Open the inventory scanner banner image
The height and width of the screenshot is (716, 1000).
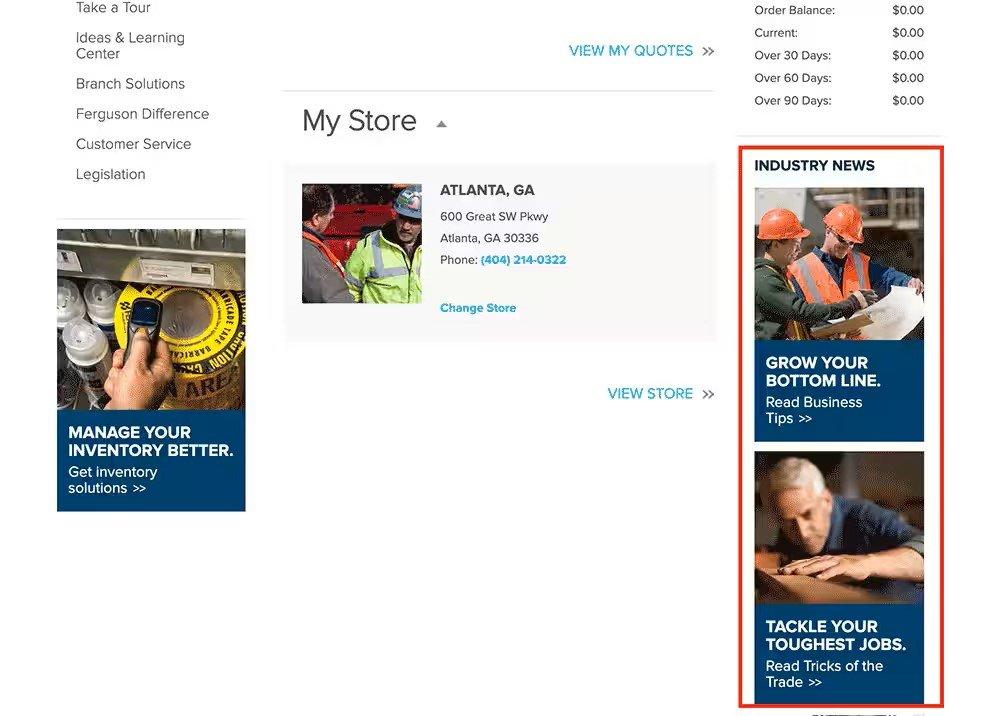[x=151, y=319]
